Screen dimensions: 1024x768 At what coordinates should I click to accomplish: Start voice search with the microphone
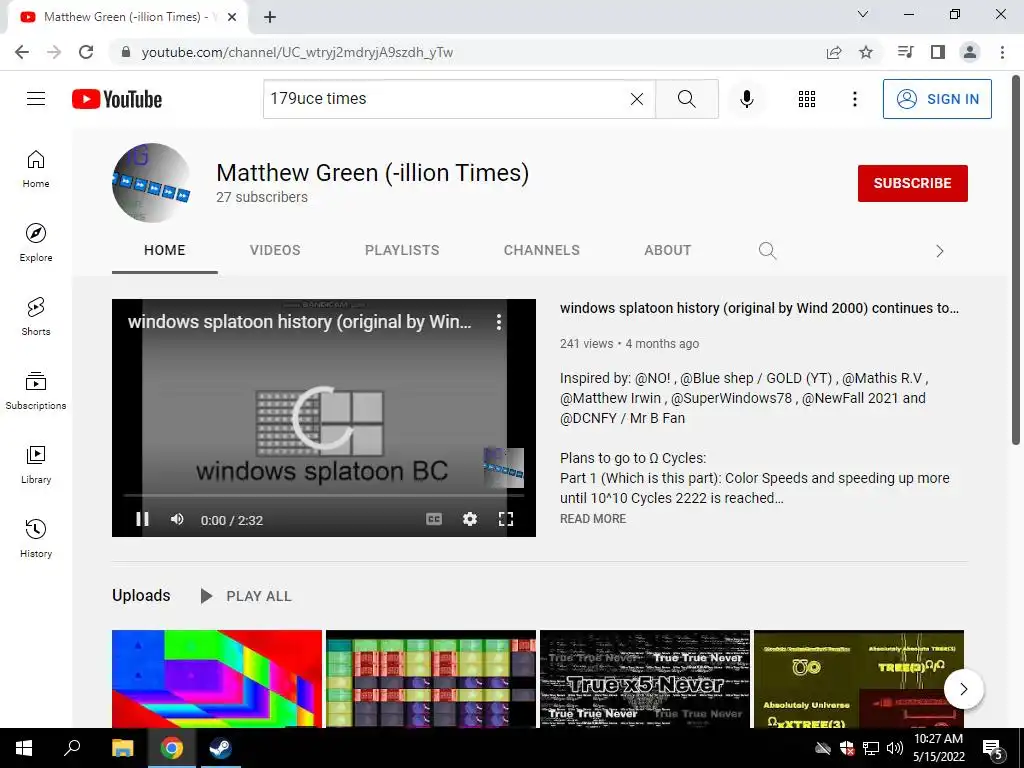(746, 99)
